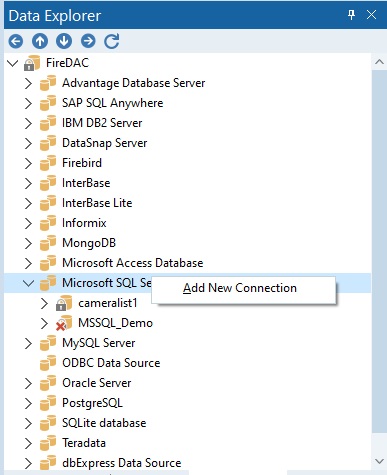Click the MySQL Server database icon
This screenshot has height=475, width=387.
click(48, 343)
